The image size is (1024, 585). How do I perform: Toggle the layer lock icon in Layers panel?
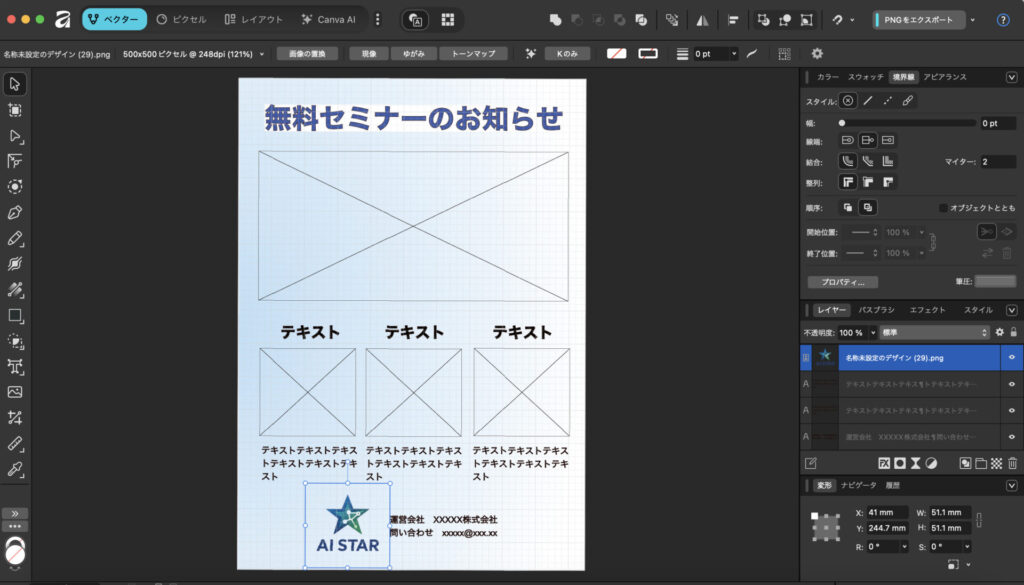pos(1013,332)
